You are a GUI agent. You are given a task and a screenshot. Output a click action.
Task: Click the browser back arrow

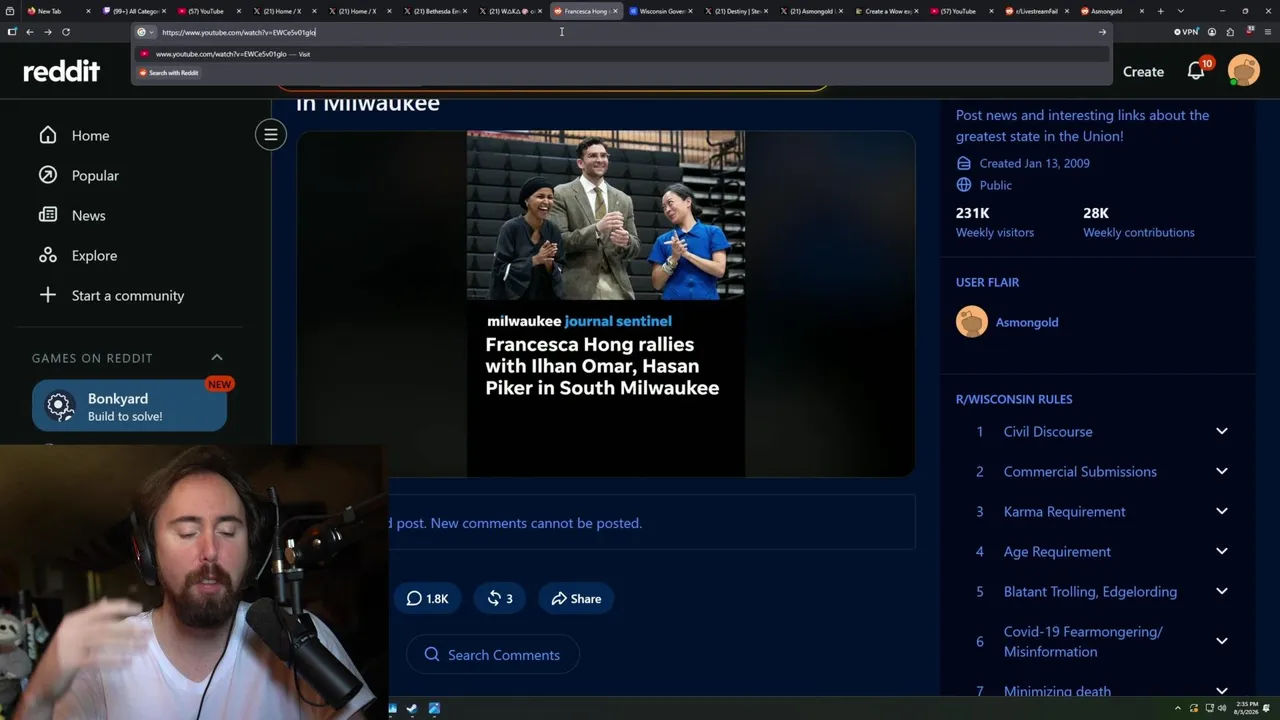click(x=30, y=32)
